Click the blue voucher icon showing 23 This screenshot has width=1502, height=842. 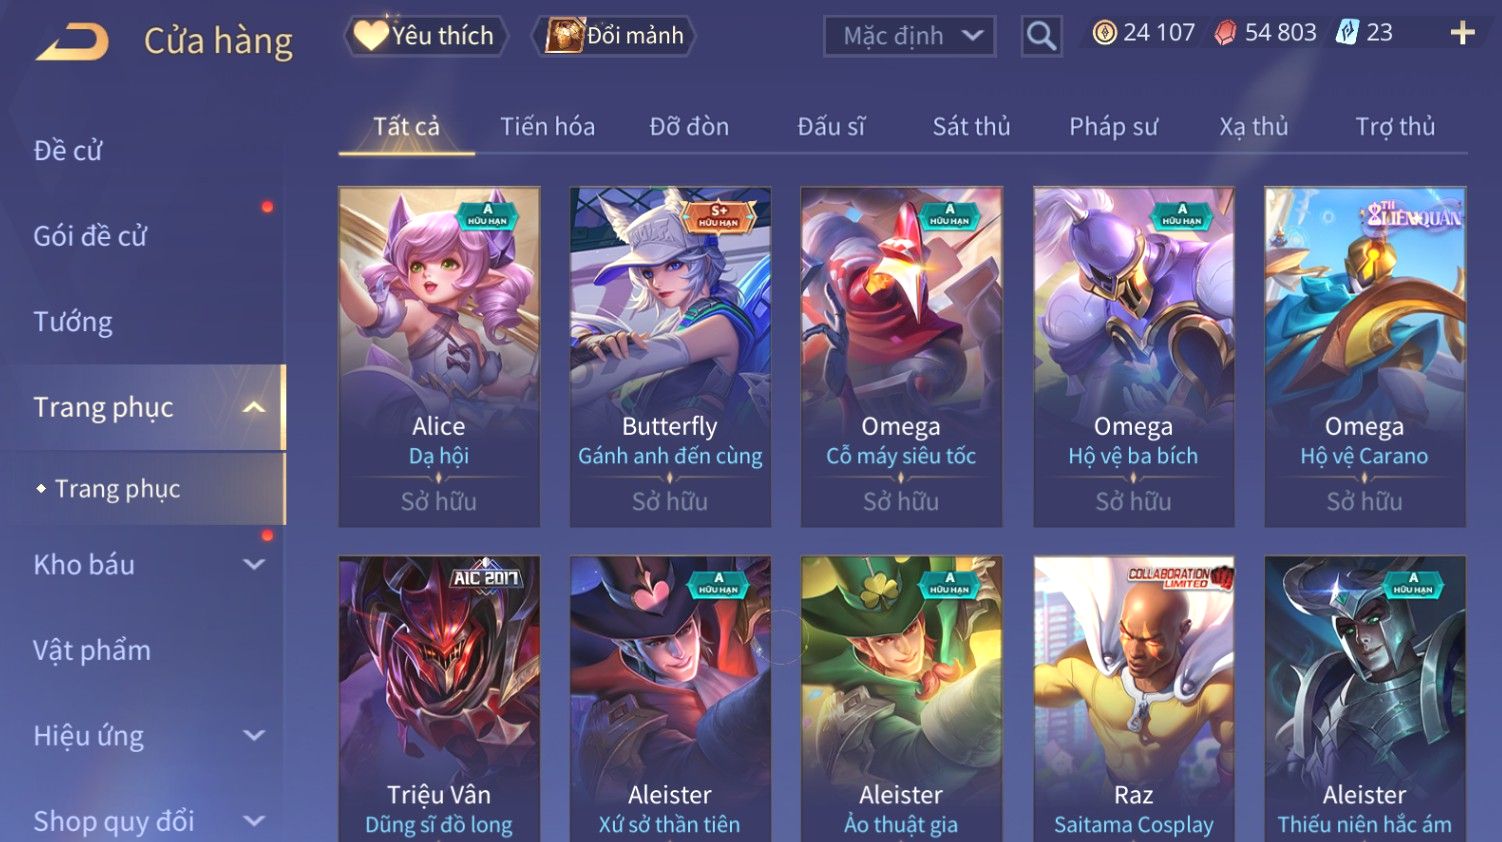pos(1347,33)
